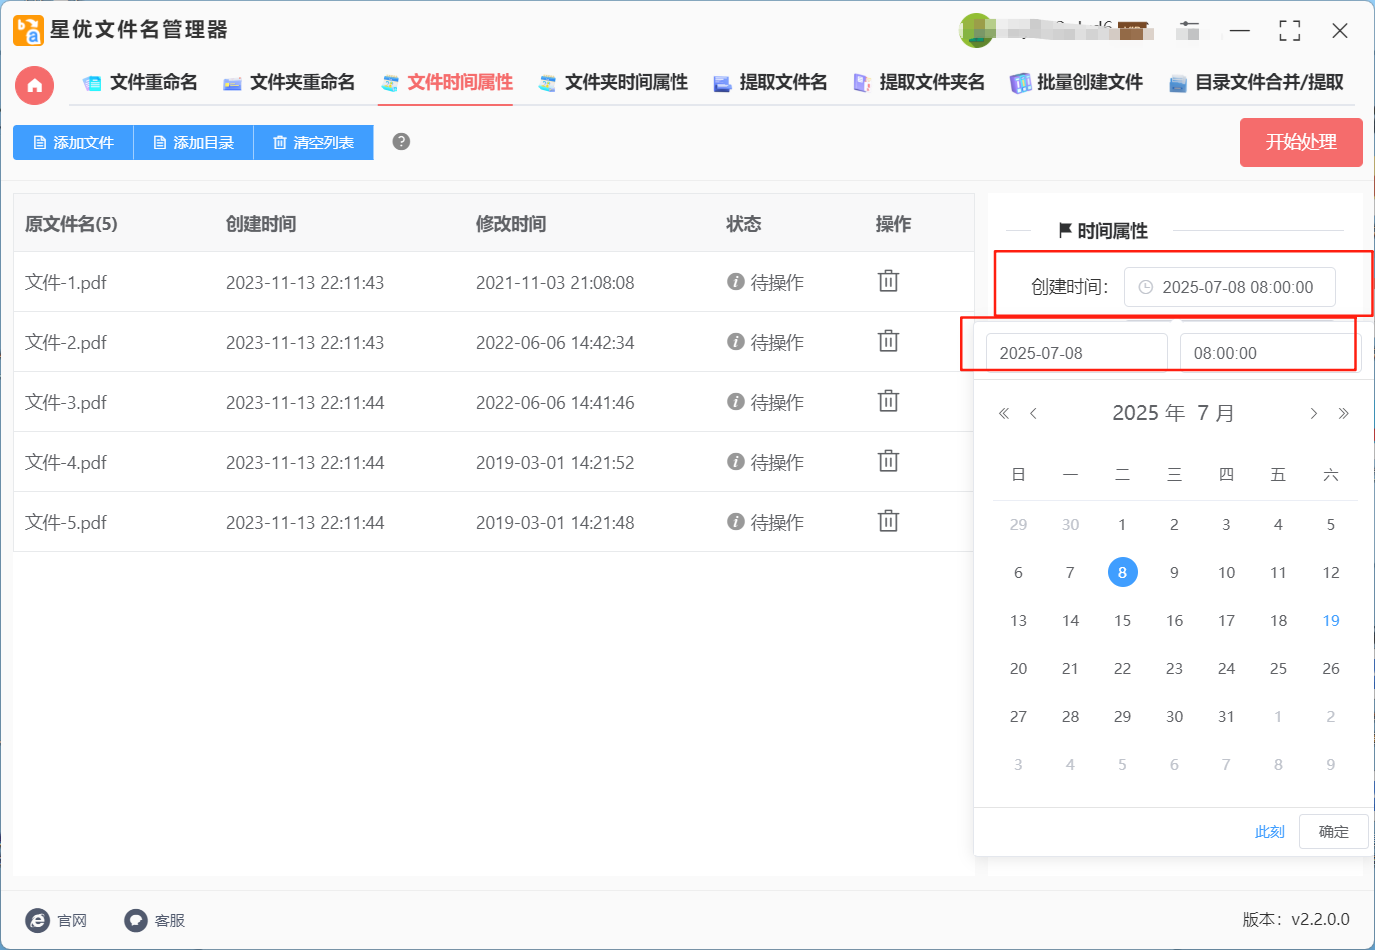The height and width of the screenshot is (950, 1375).
Task: Open the 文件夹重命名 tab
Action: [289, 83]
